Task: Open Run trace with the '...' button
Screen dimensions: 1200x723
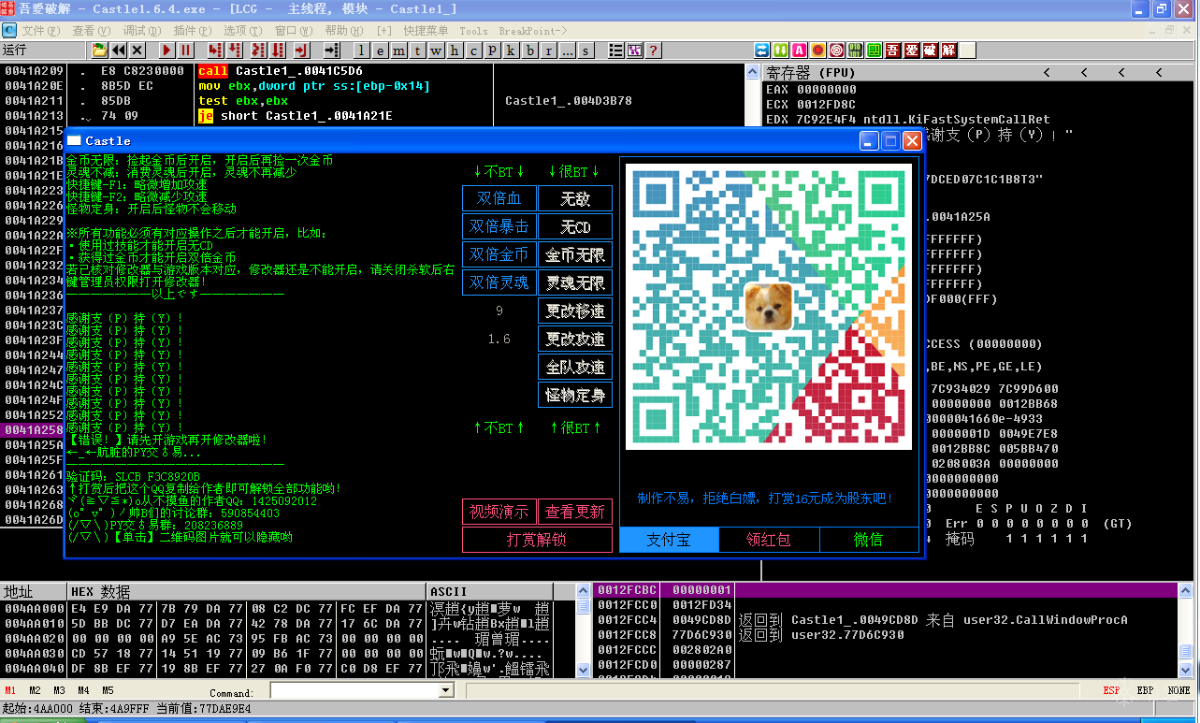Action: (x=567, y=50)
